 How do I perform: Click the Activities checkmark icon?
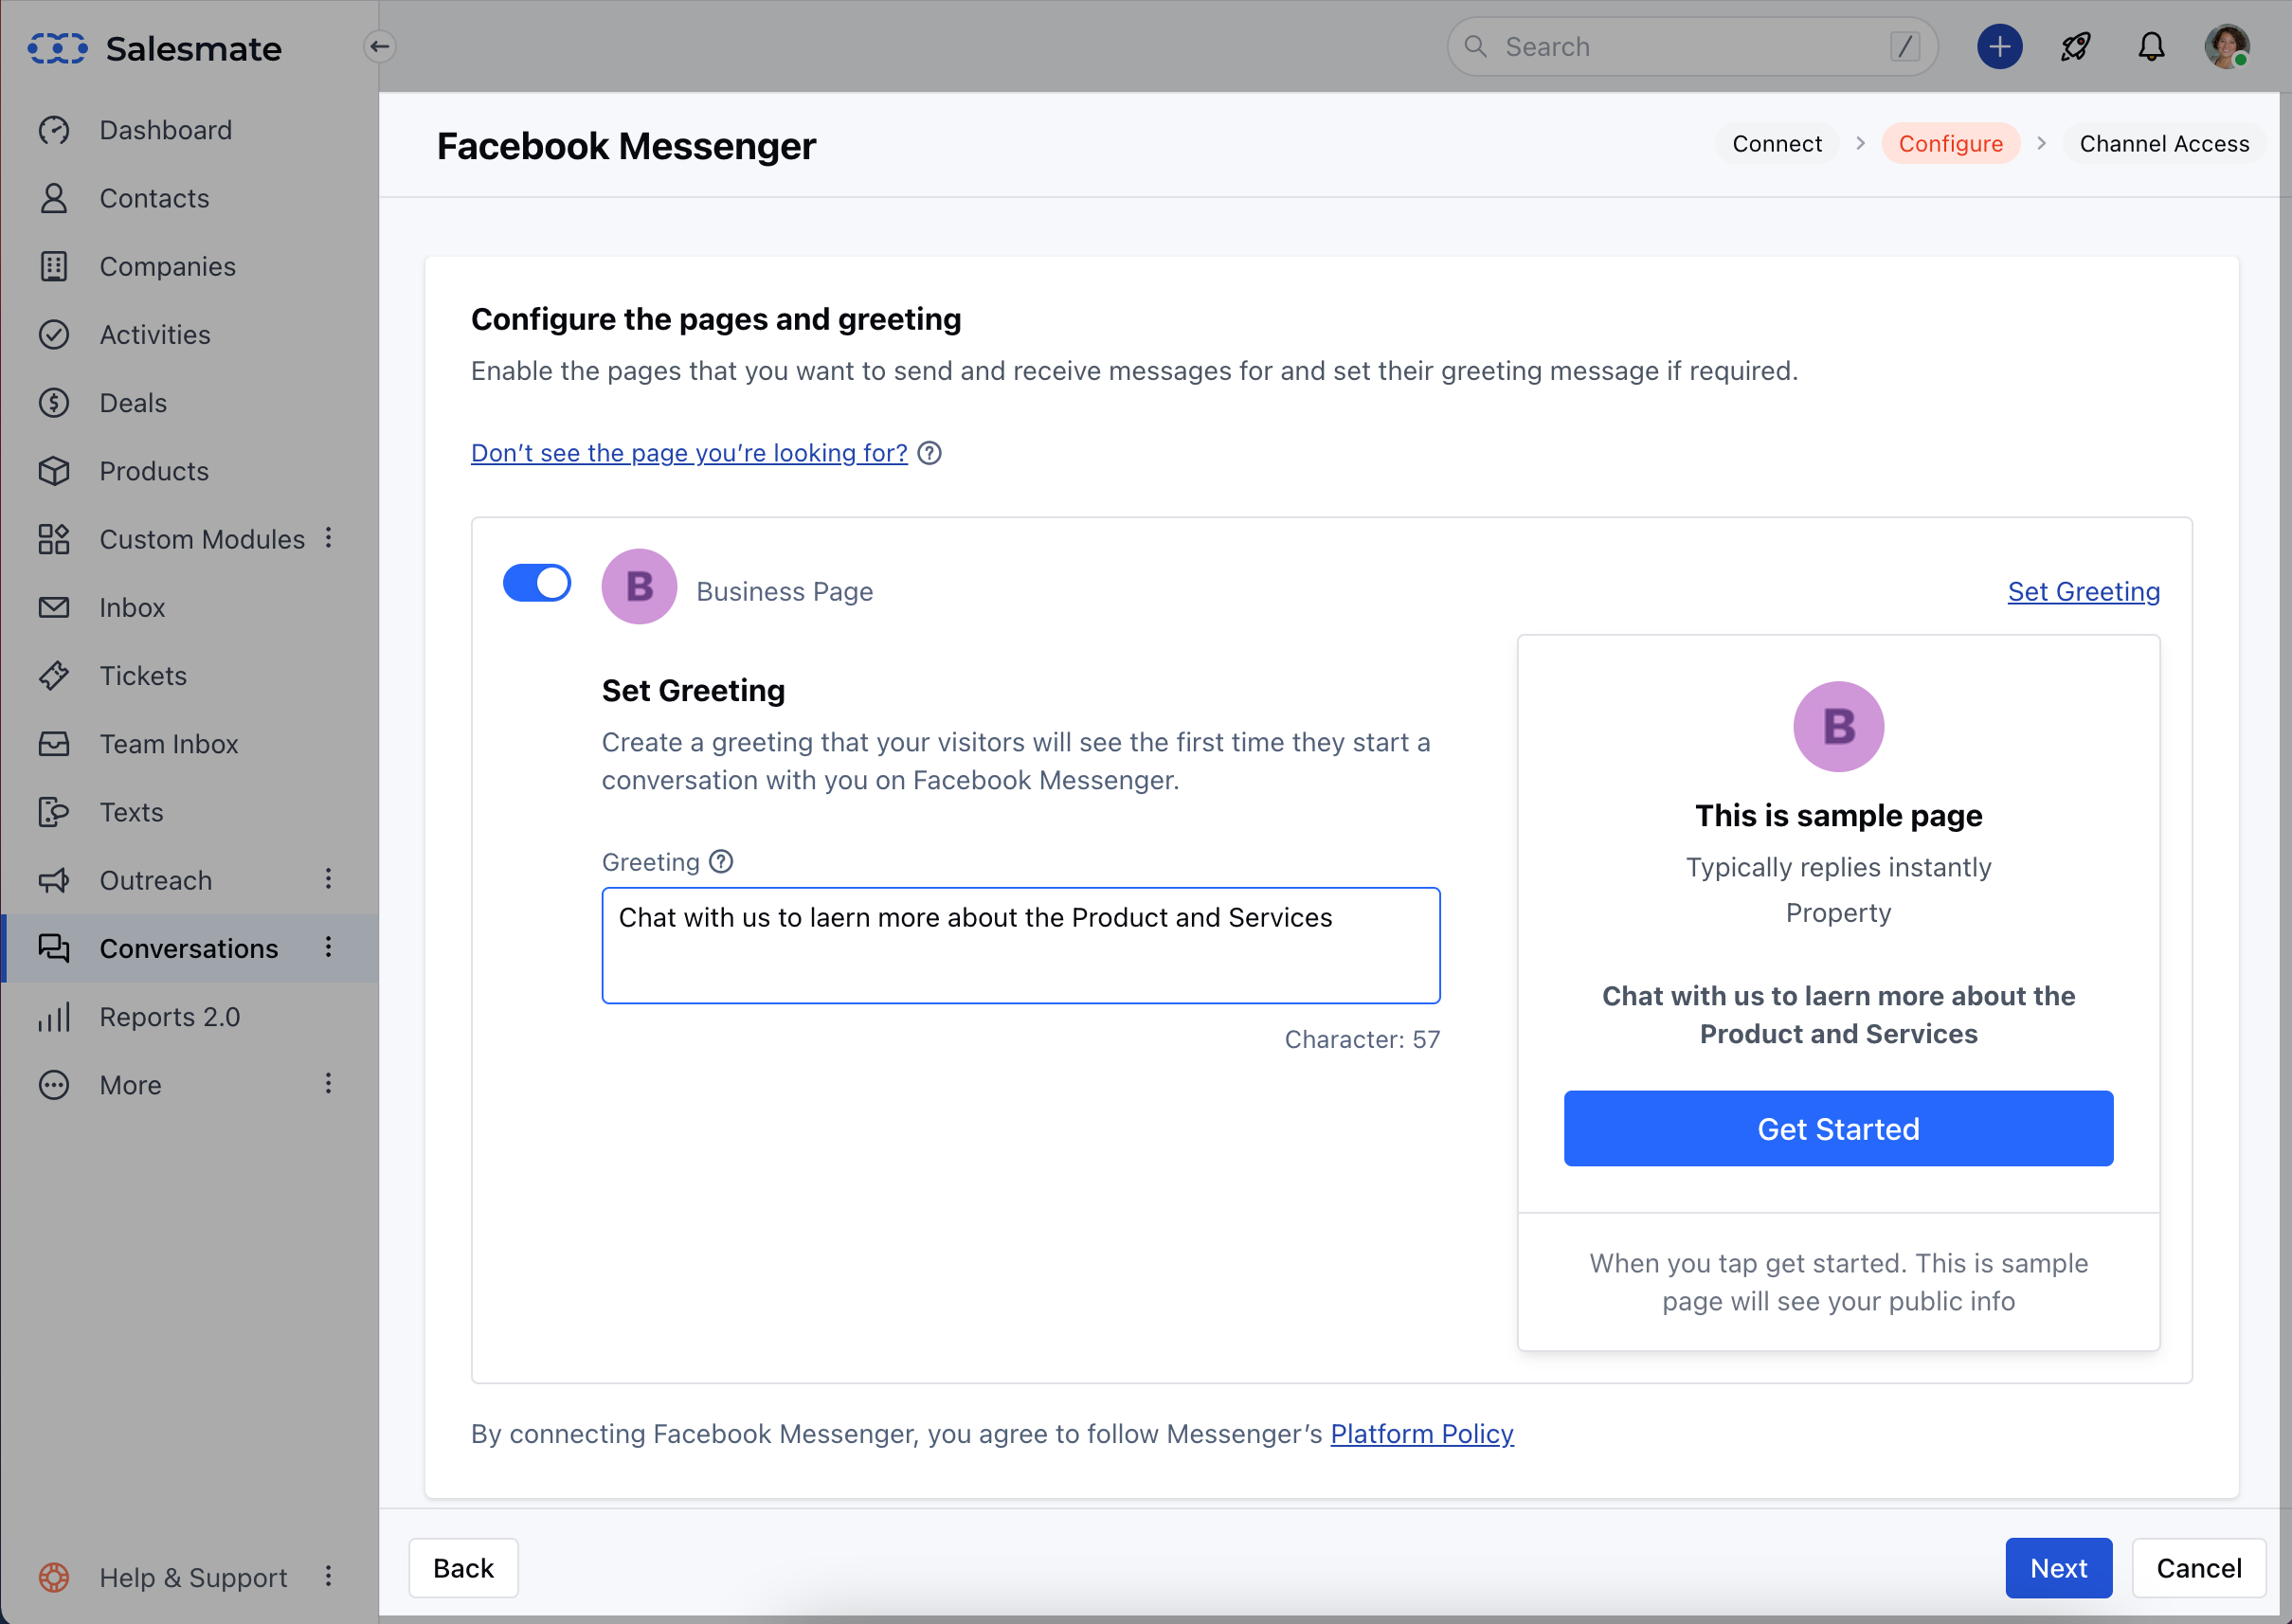tap(54, 334)
